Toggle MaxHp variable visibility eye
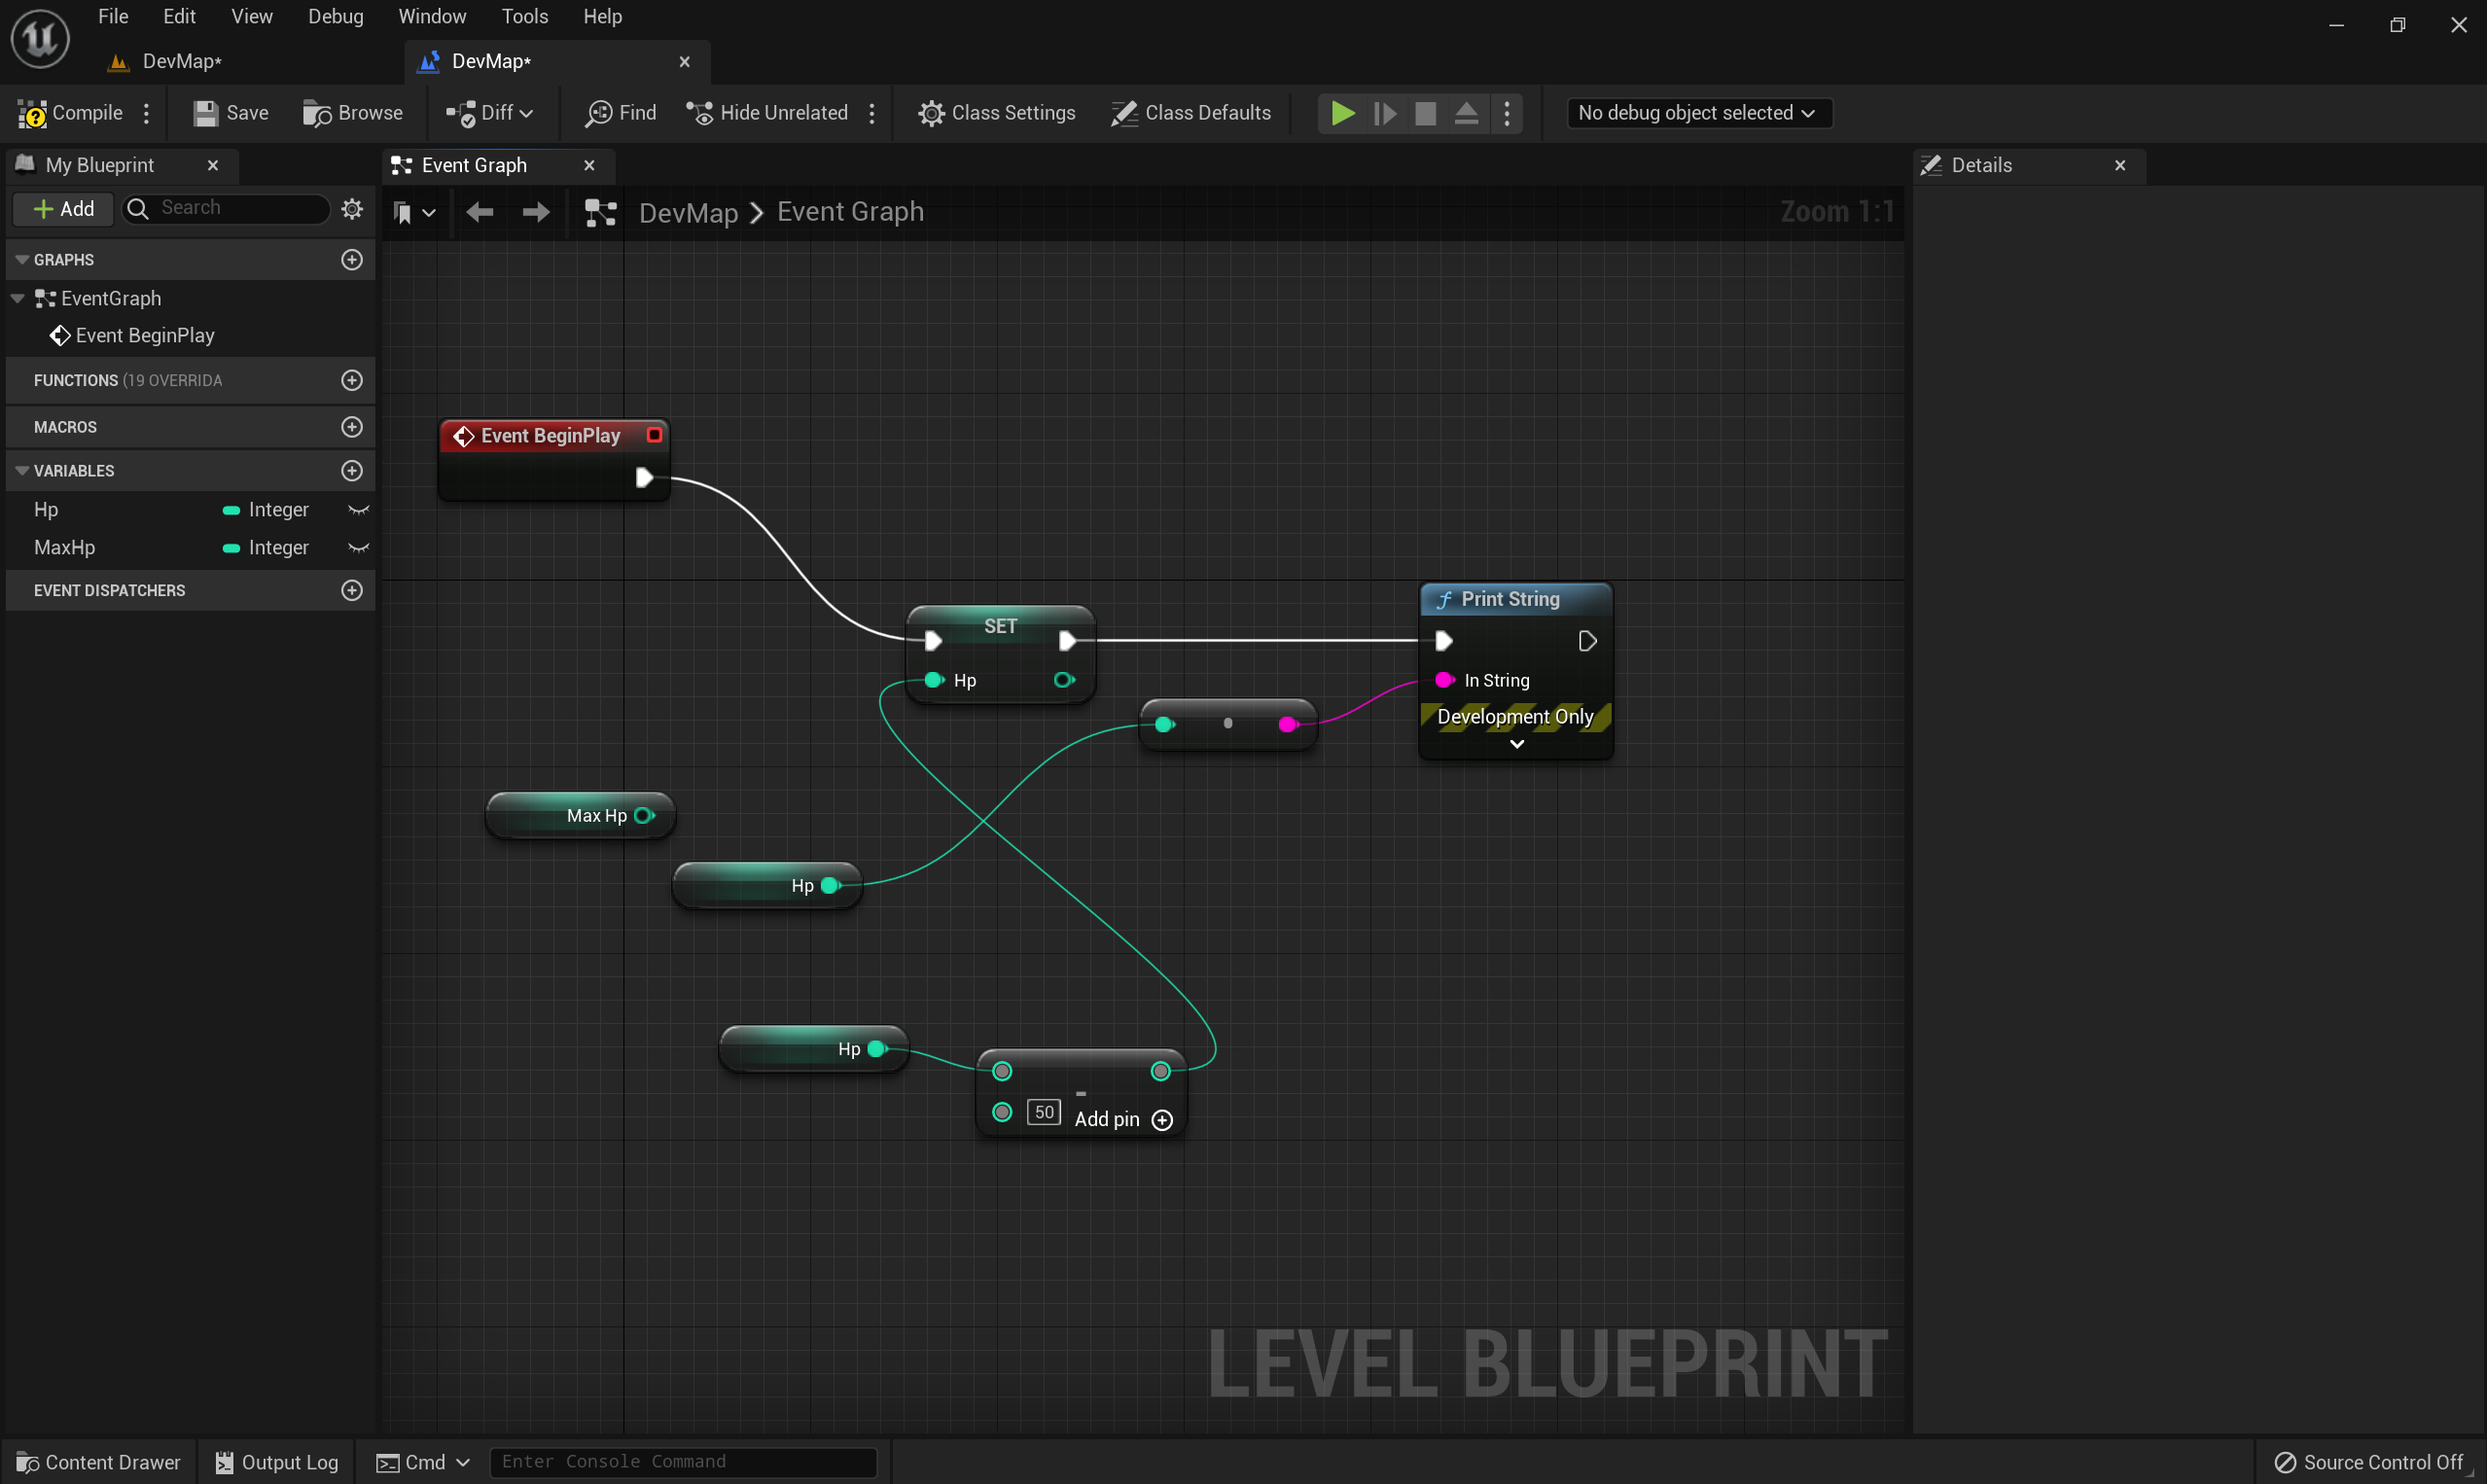This screenshot has width=2487, height=1484. tap(358, 548)
